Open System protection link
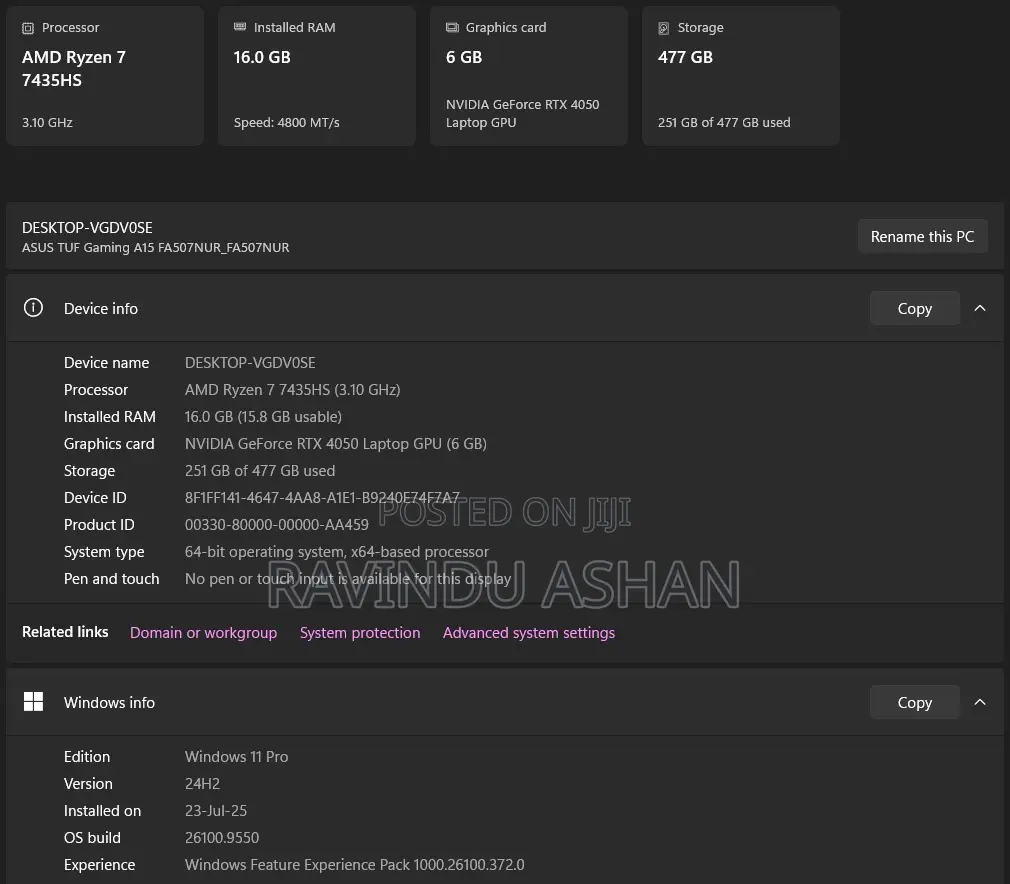Viewport: 1010px width, 884px height. click(360, 633)
